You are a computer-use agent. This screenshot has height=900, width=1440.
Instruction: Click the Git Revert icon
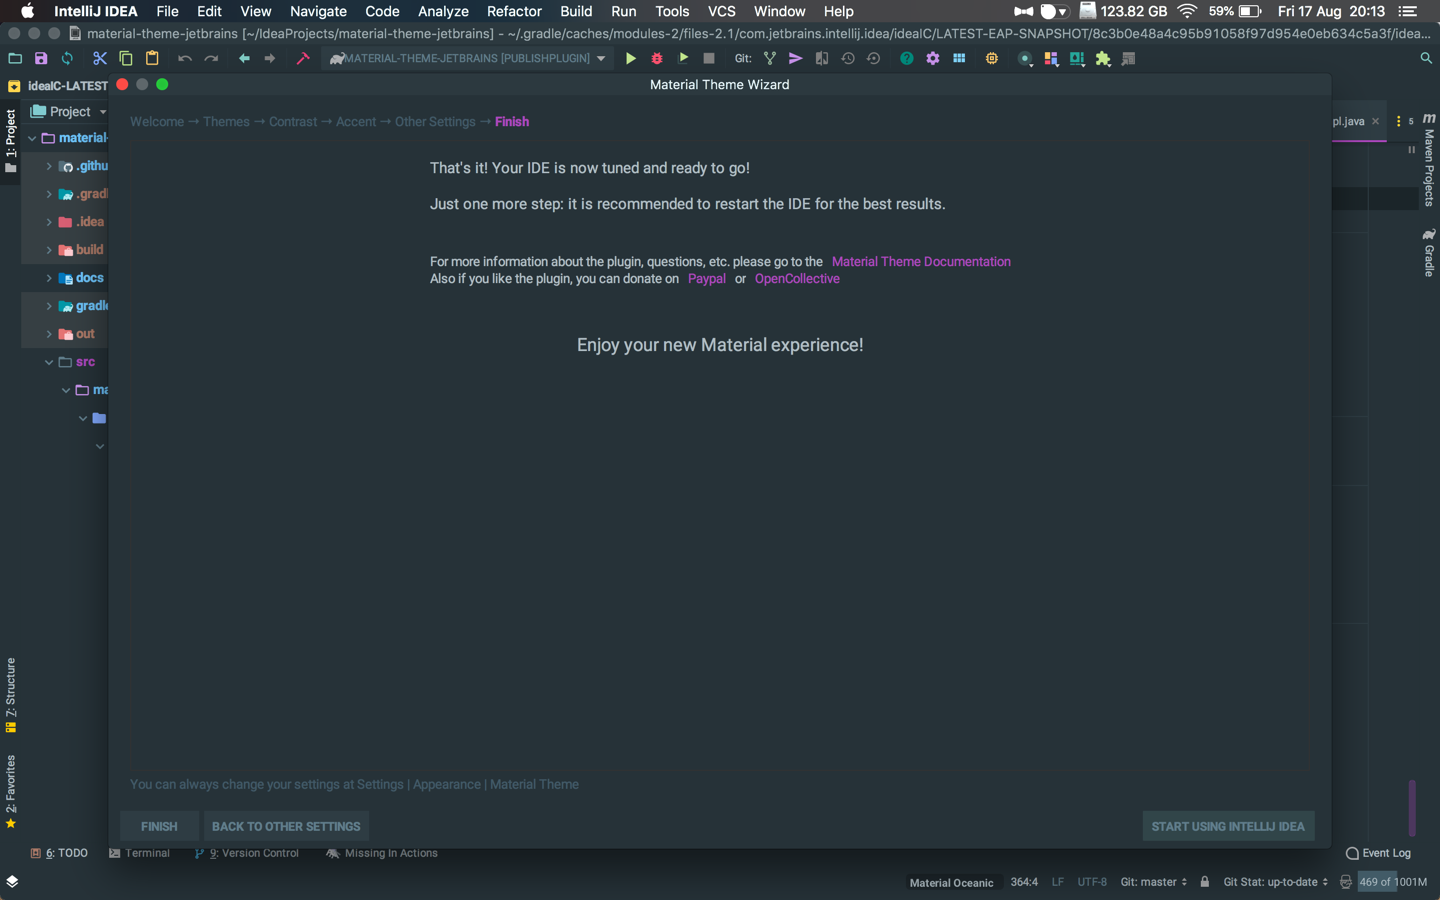pos(874,59)
